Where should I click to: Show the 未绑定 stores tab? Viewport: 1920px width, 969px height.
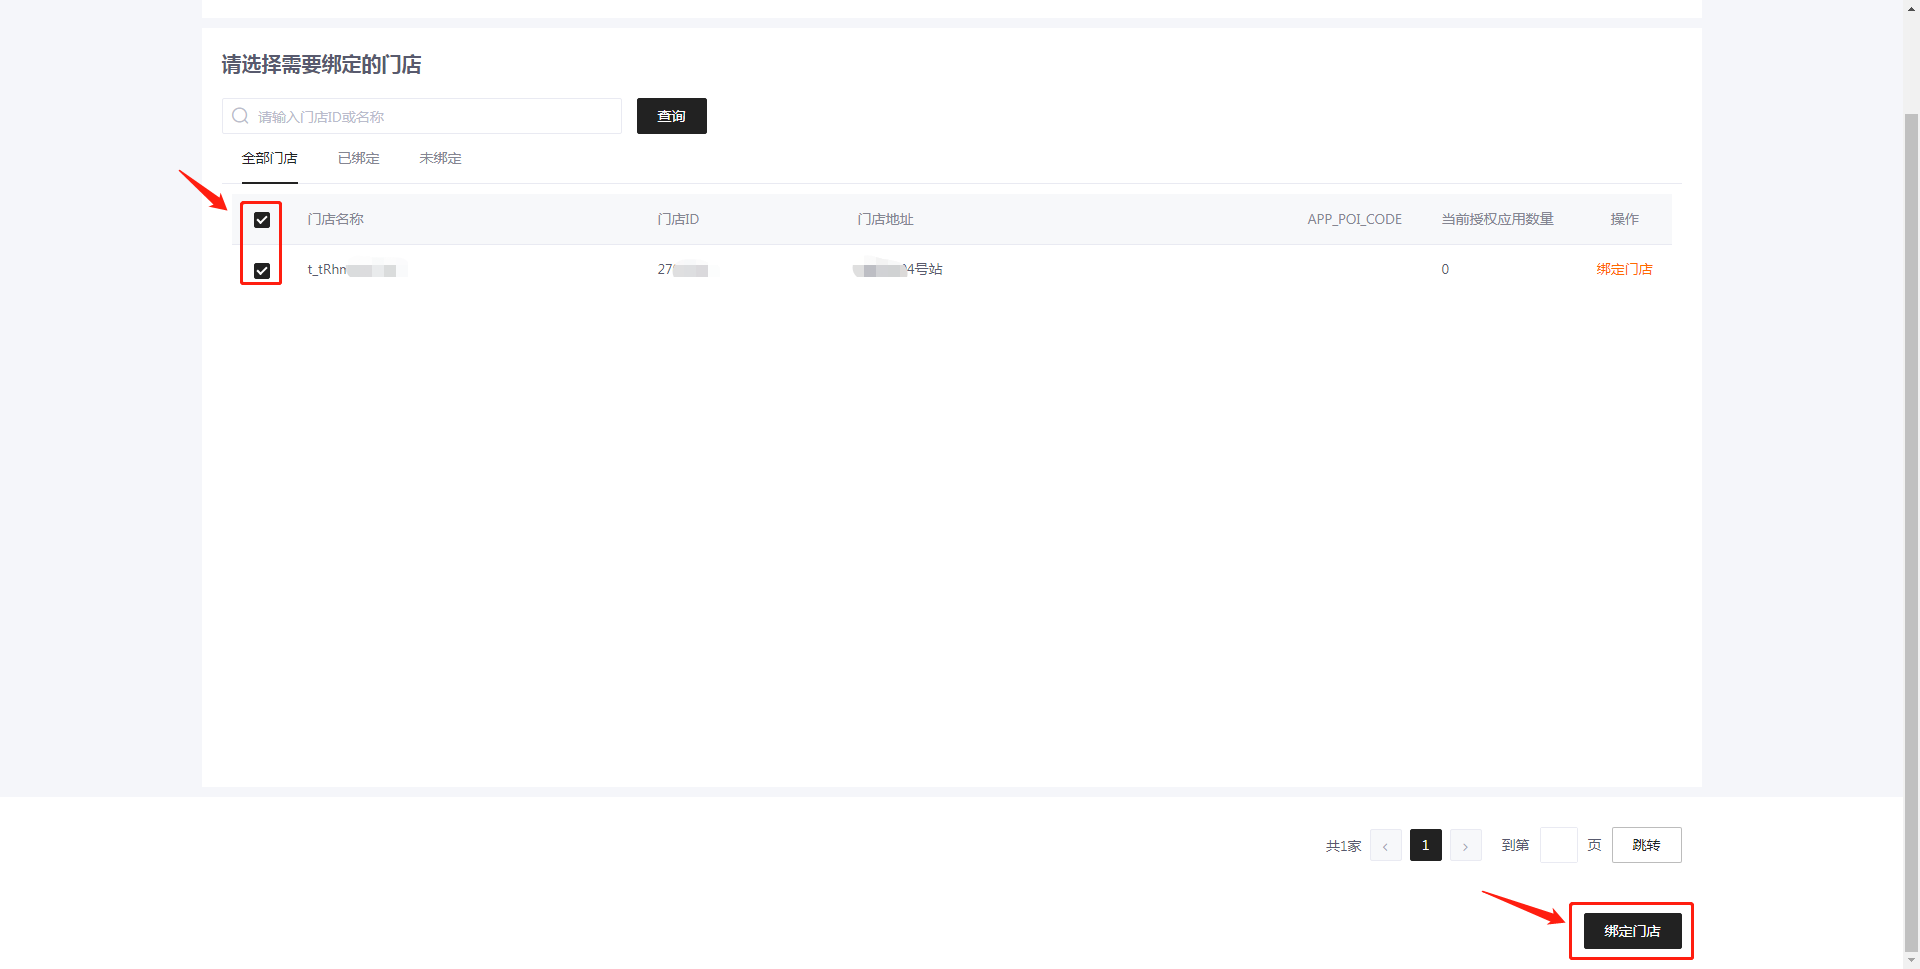pyautogui.click(x=440, y=158)
